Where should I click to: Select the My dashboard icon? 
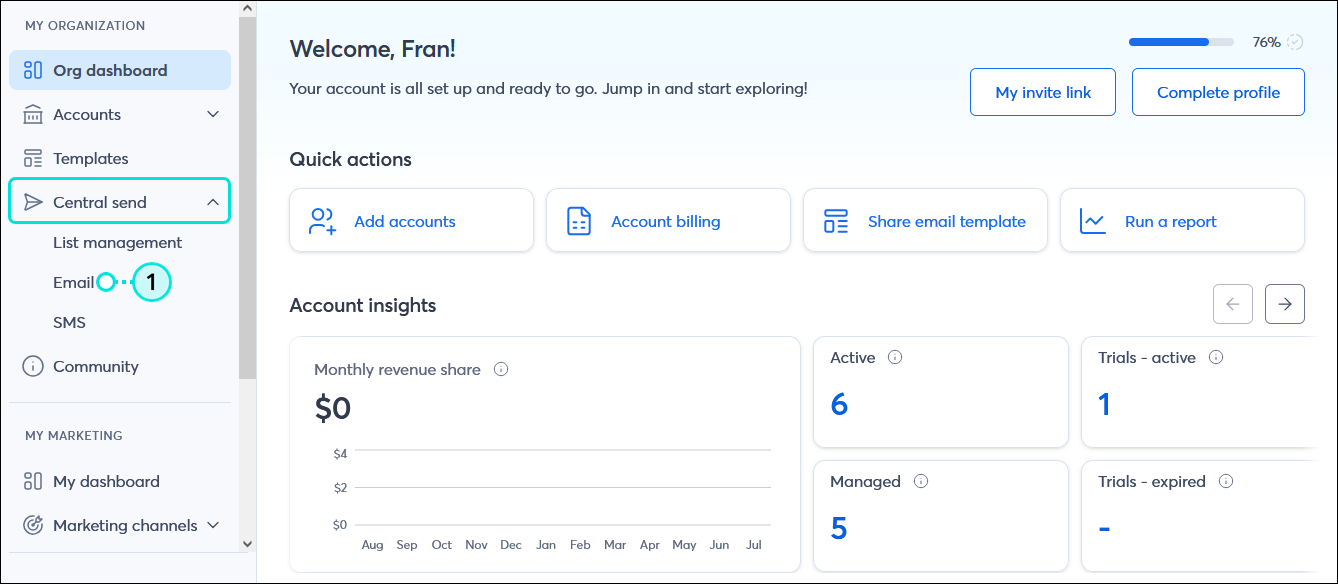31,481
